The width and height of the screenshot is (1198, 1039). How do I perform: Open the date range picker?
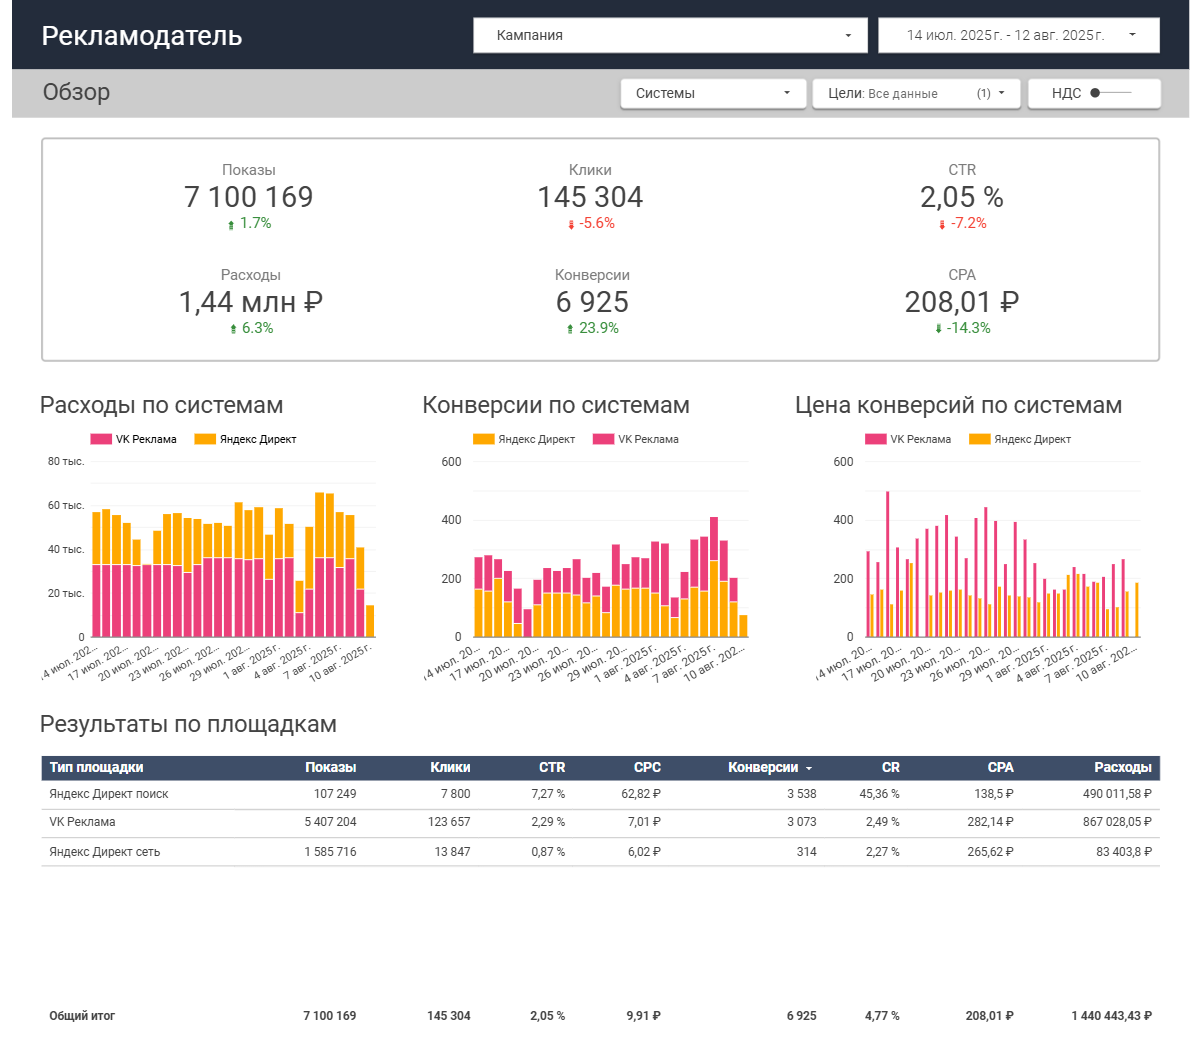tap(1018, 35)
